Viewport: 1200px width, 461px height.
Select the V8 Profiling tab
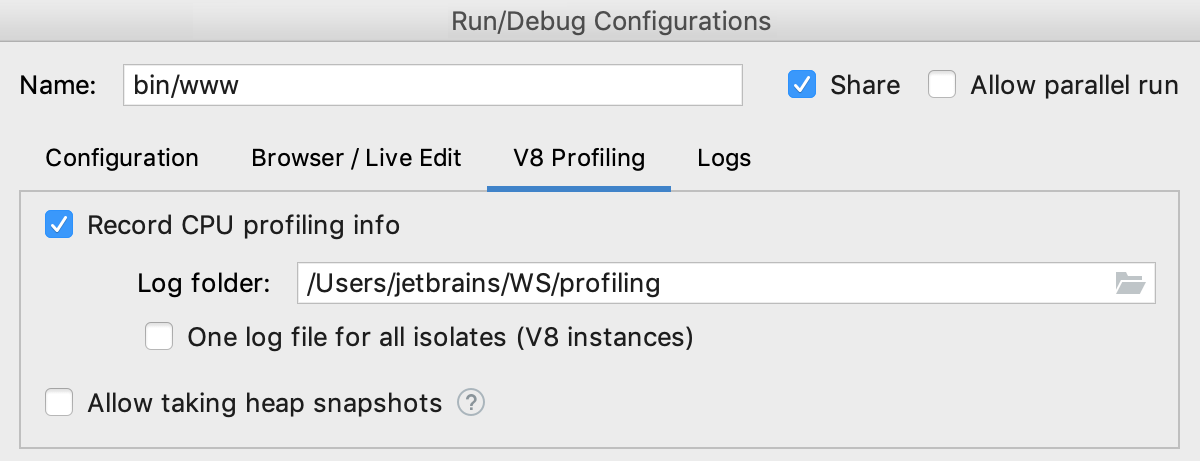pyautogui.click(x=579, y=158)
